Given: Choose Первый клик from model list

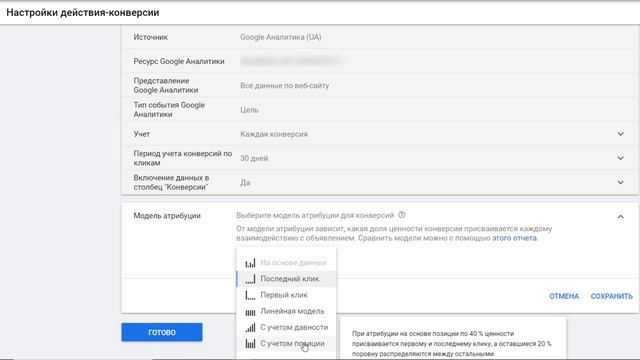Looking at the screenshot, I should (286, 295).
